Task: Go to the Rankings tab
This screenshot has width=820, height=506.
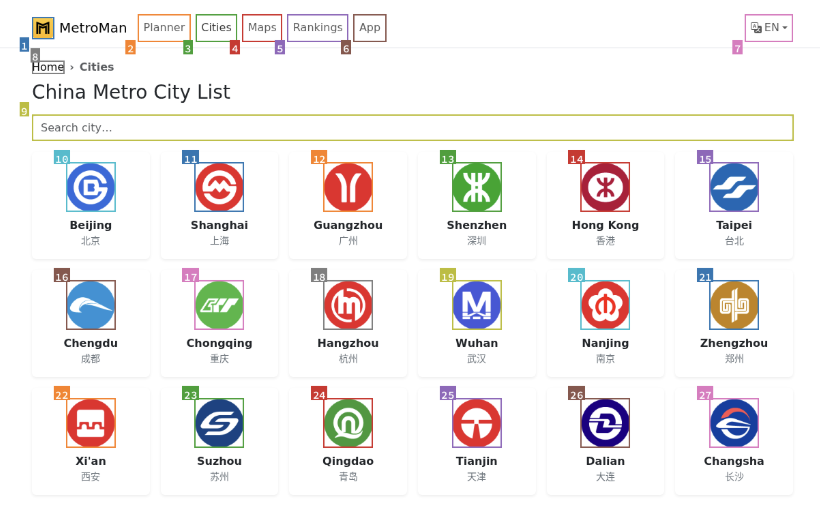Action: coord(317,28)
